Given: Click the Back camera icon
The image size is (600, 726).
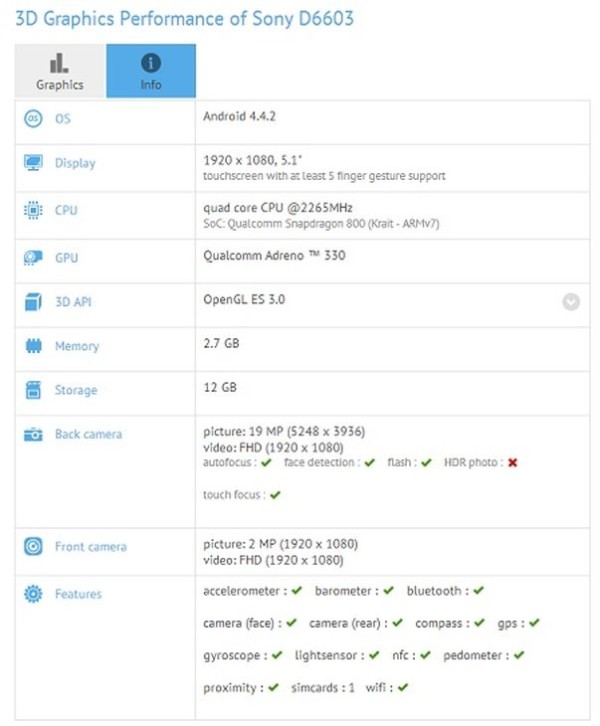Looking at the screenshot, I should click(x=32, y=435).
